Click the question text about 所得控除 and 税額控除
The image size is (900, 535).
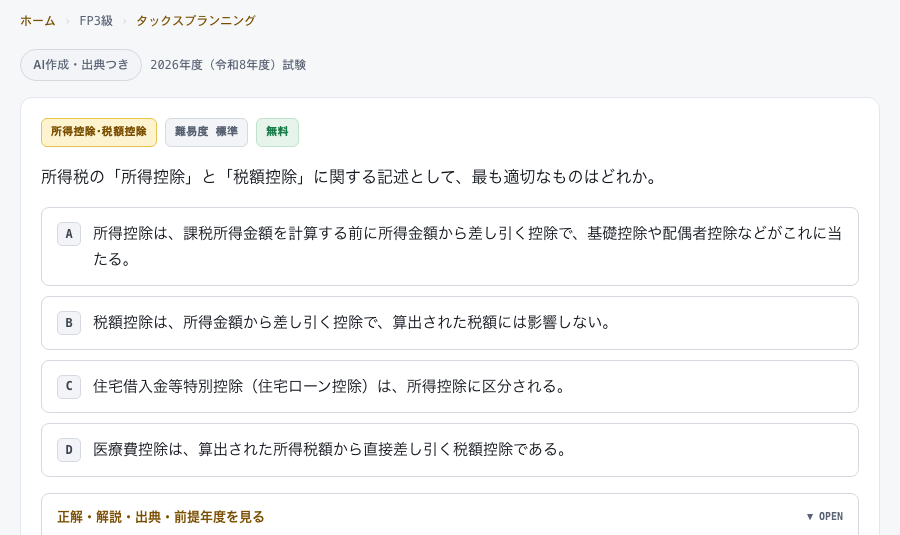click(350, 177)
